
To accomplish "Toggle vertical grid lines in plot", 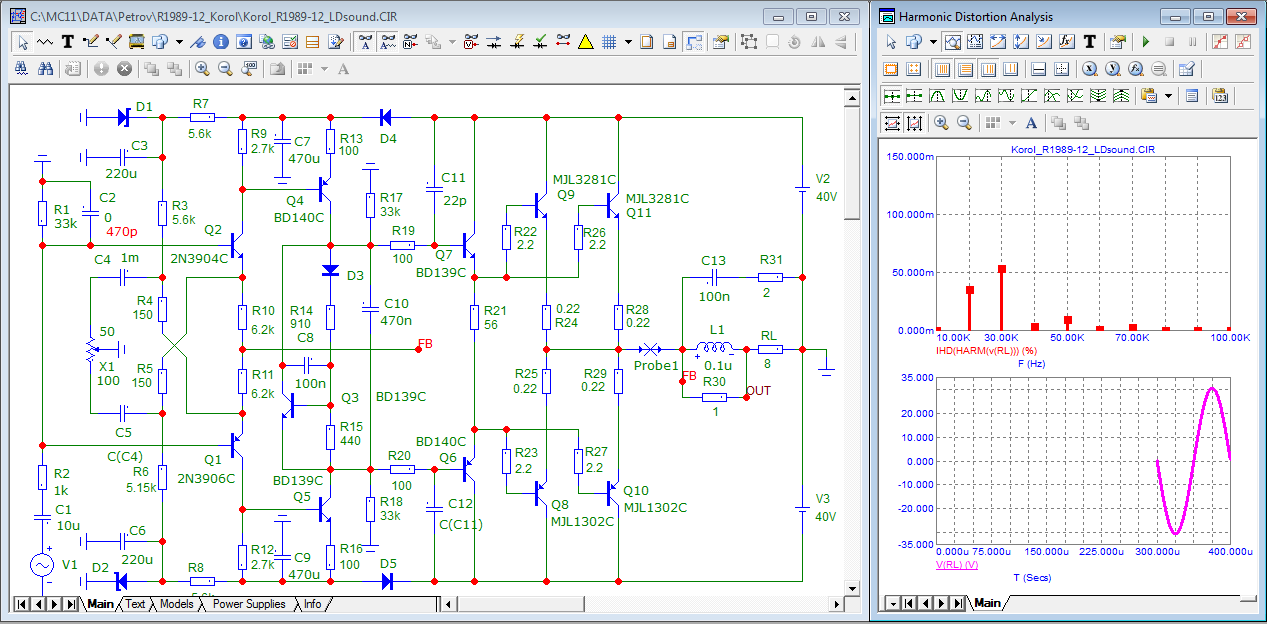I will pyautogui.click(x=941, y=69).
